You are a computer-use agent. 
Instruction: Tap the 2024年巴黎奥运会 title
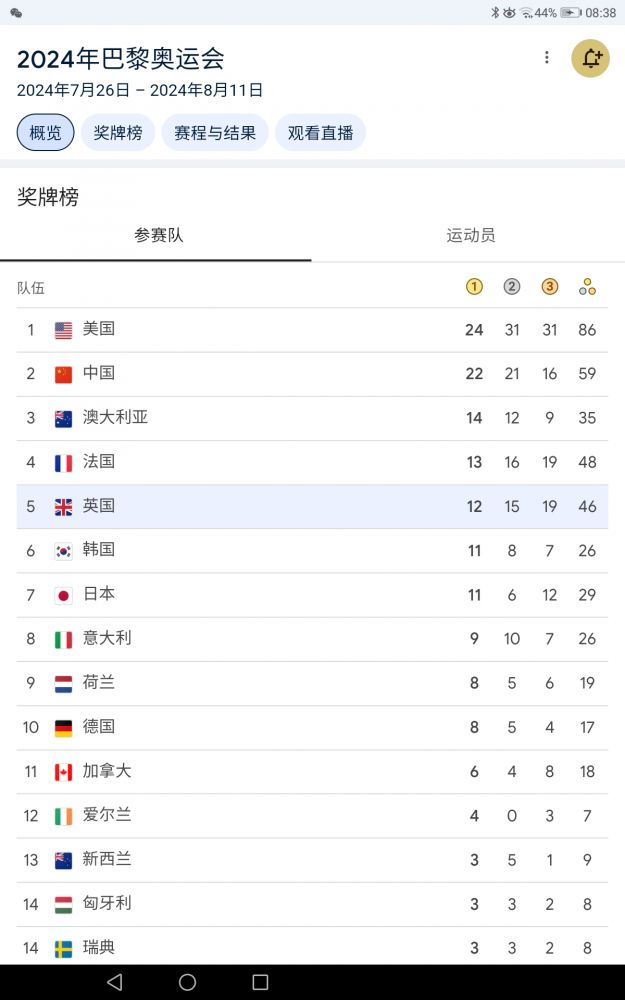click(x=120, y=58)
